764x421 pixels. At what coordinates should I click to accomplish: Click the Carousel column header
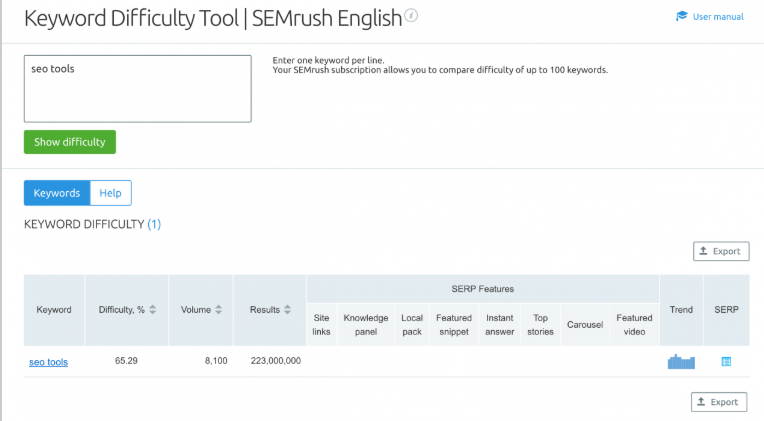pyautogui.click(x=585, y=325)
